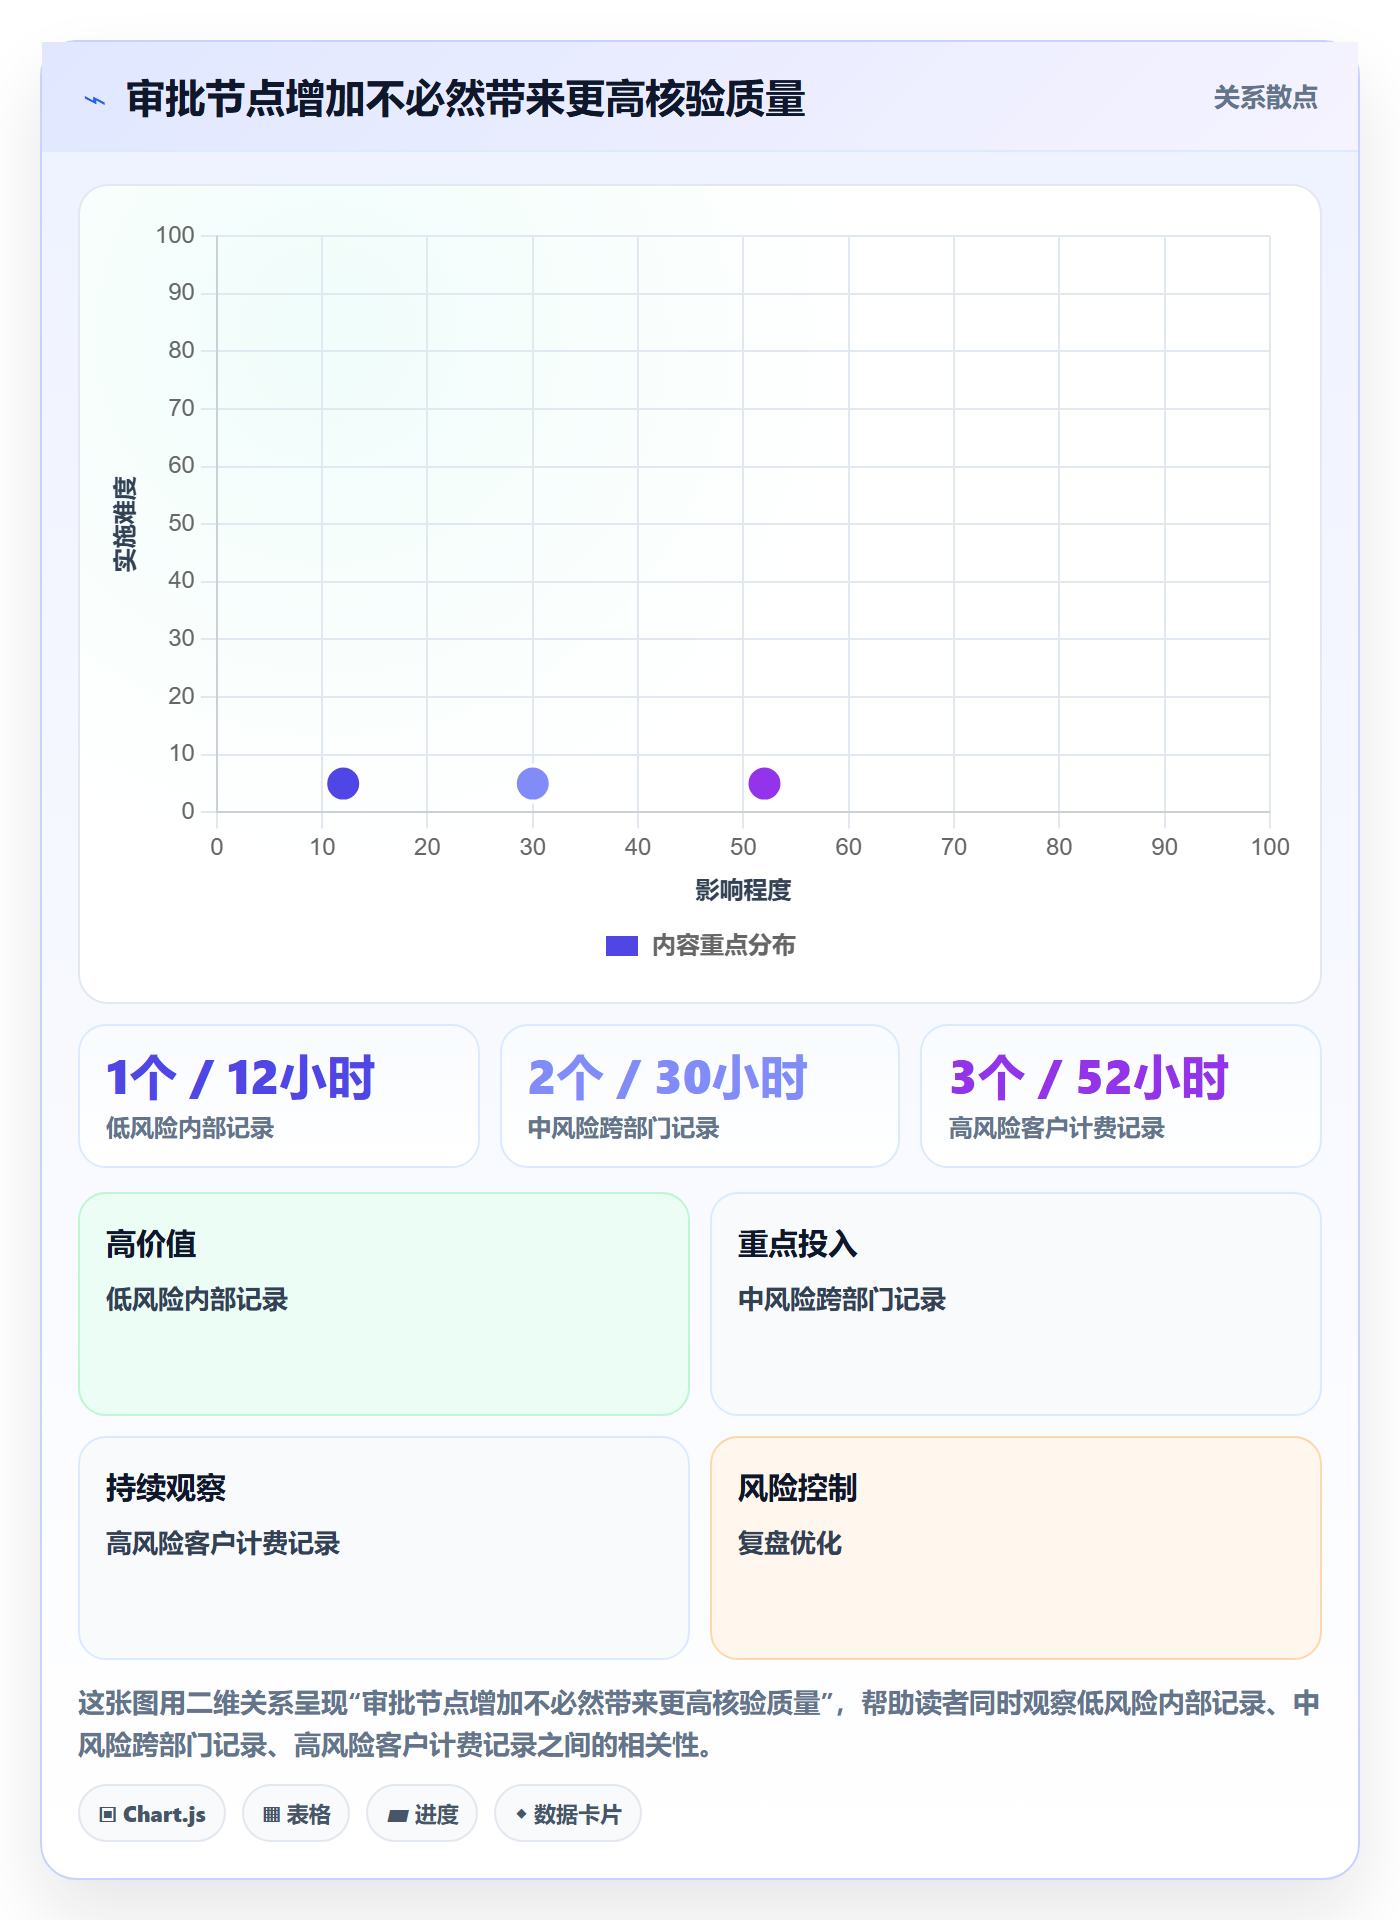
Task: Click the 实施难度 y-axis title
Action: [125, 524]
